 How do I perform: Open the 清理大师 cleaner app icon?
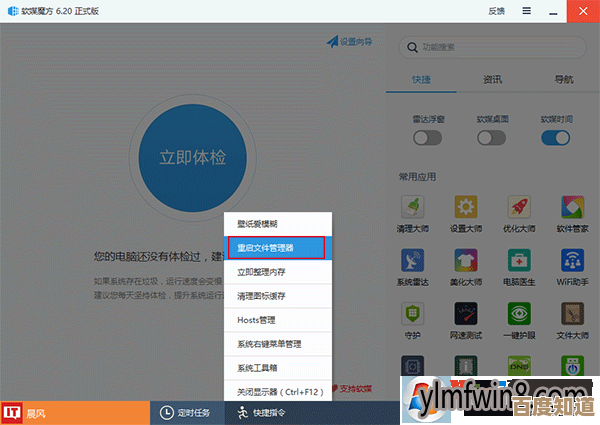413,208
